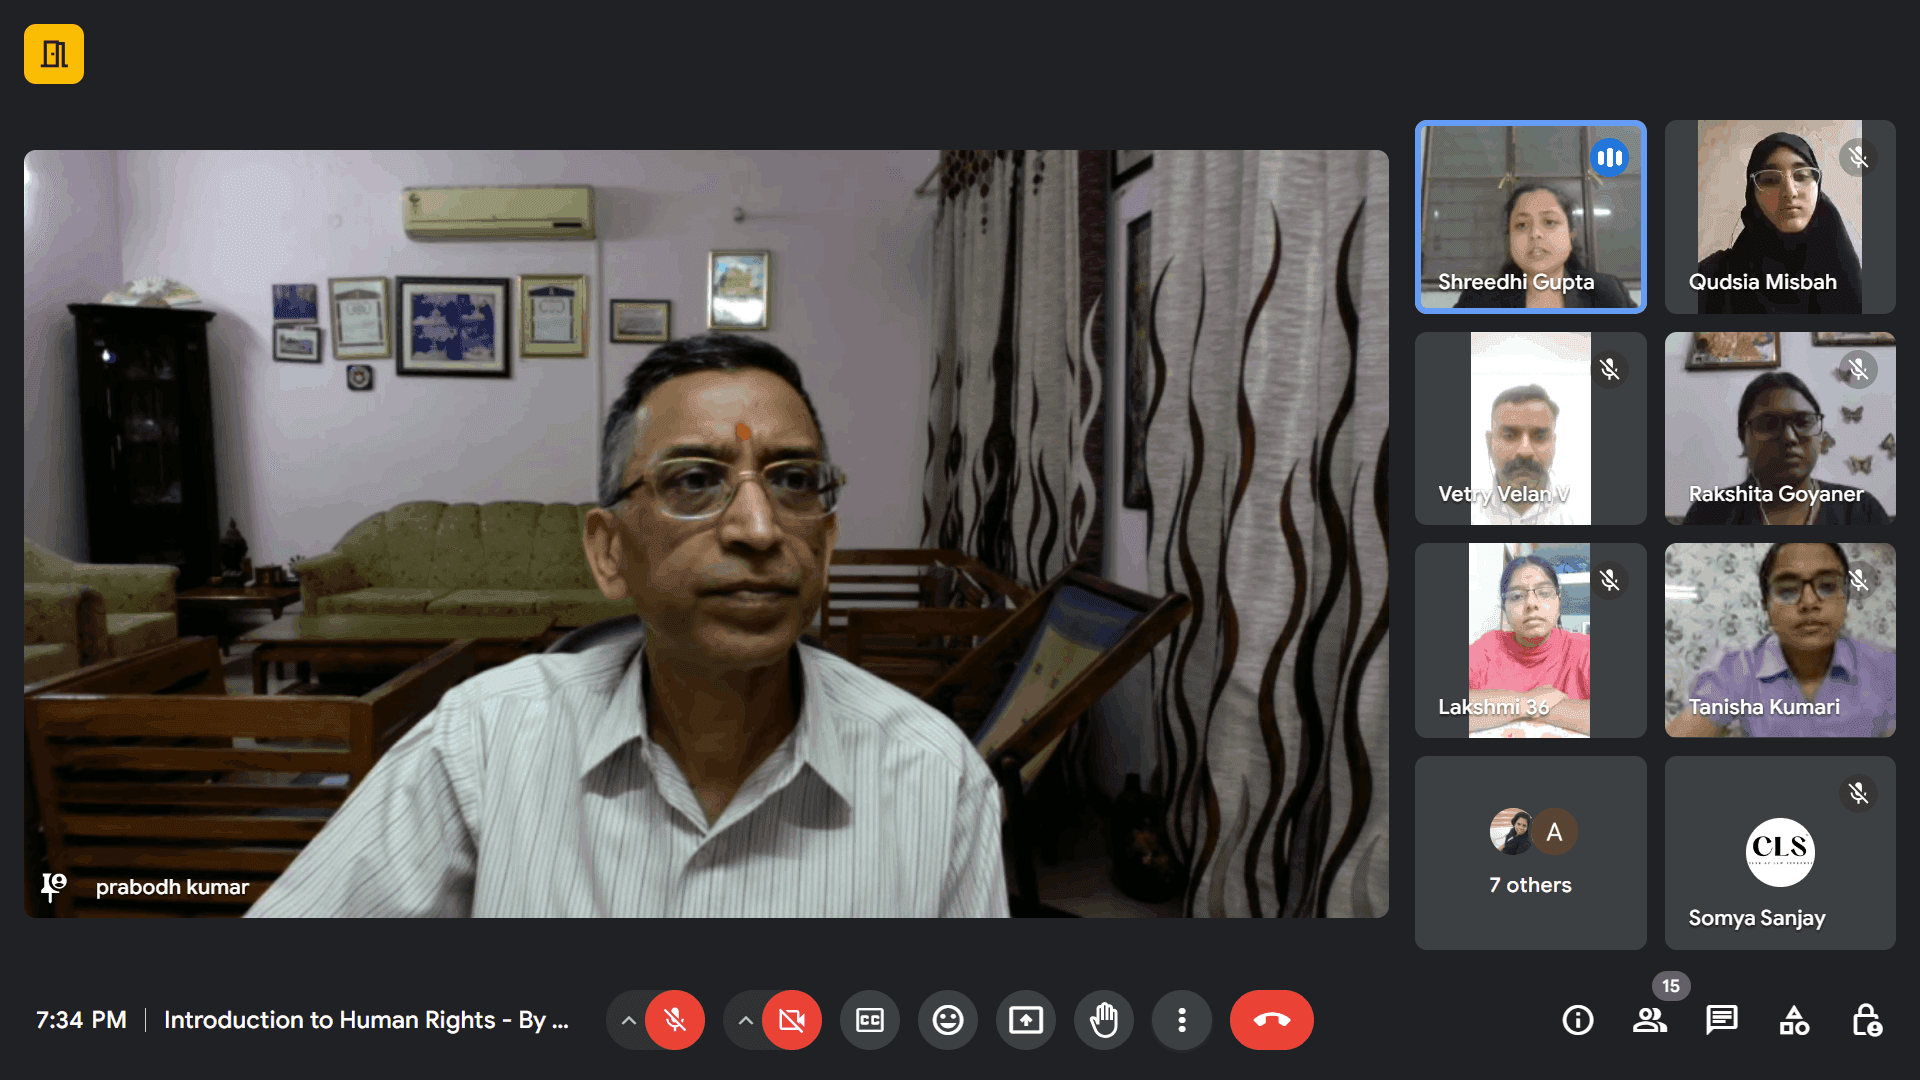This screenshot has height=1080, width=1920.
Task: Leave the call
Action: (x=1272, y=1020)
